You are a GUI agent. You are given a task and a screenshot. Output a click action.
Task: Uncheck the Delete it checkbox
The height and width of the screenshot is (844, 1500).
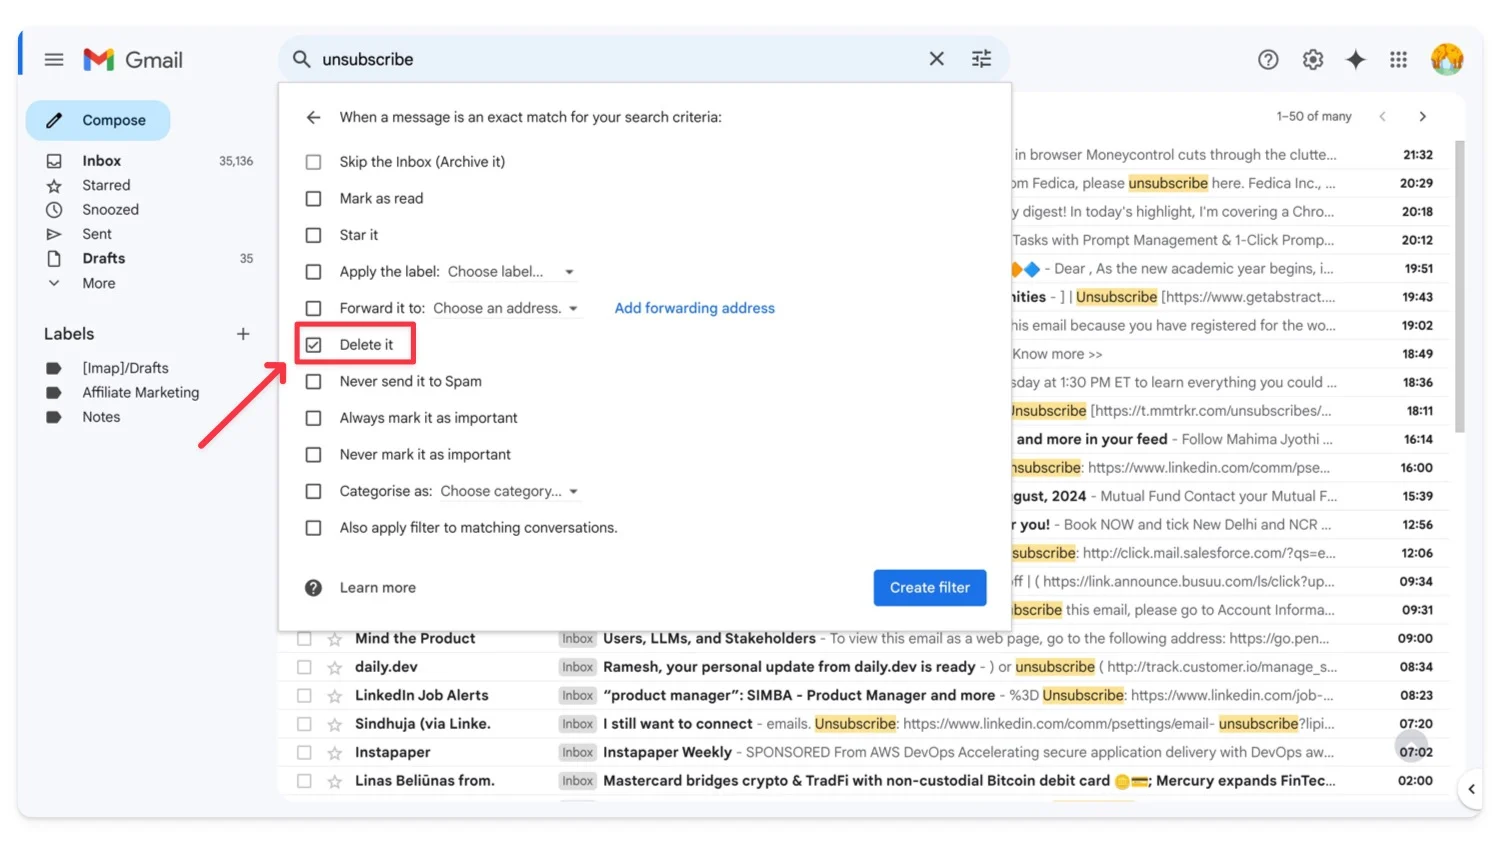tap(314, 345)
